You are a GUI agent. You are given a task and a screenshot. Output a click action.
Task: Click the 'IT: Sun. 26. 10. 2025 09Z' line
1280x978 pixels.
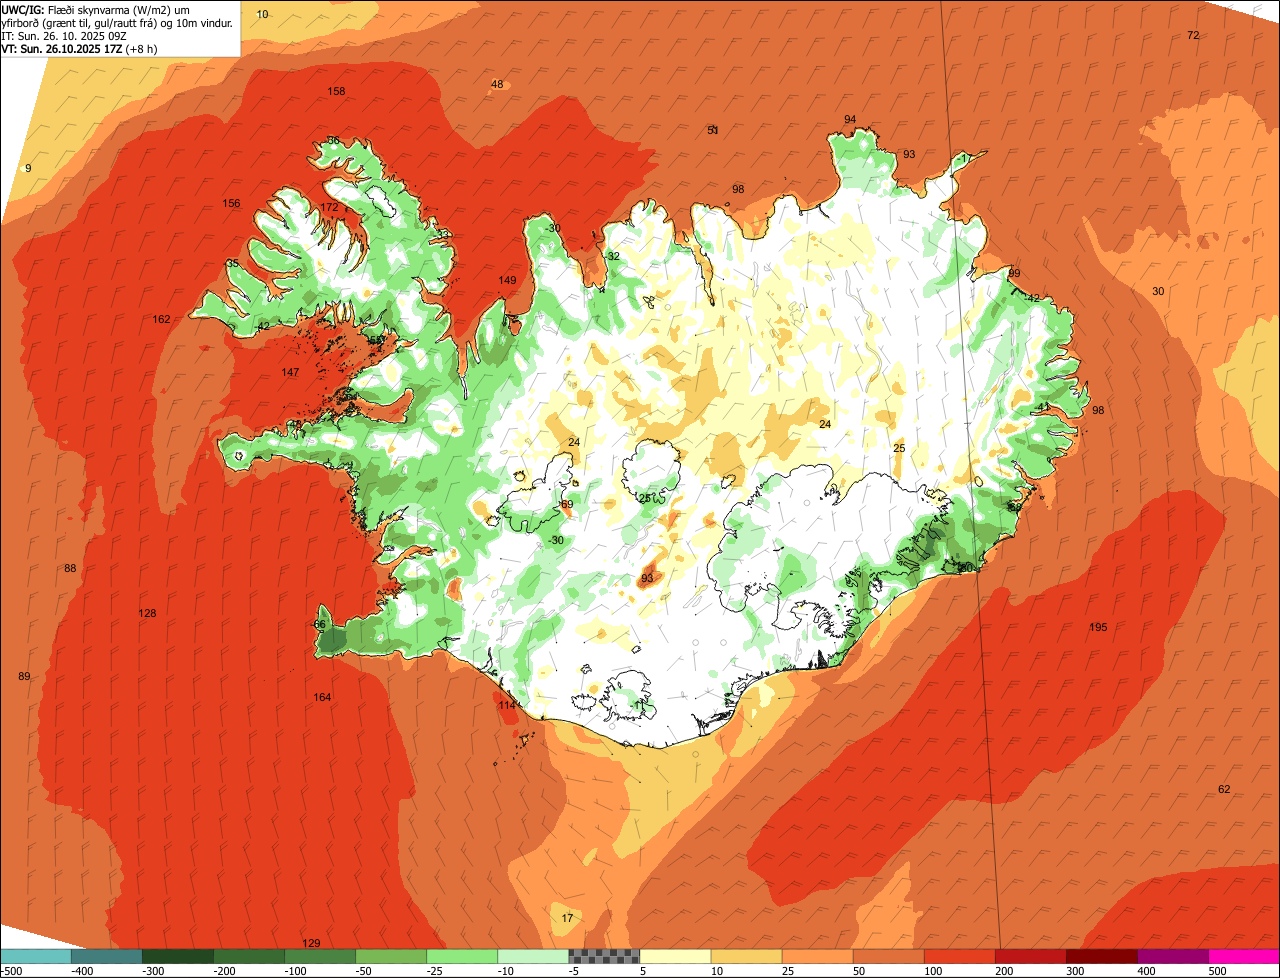pyautogui.click(x=63, y=36)
